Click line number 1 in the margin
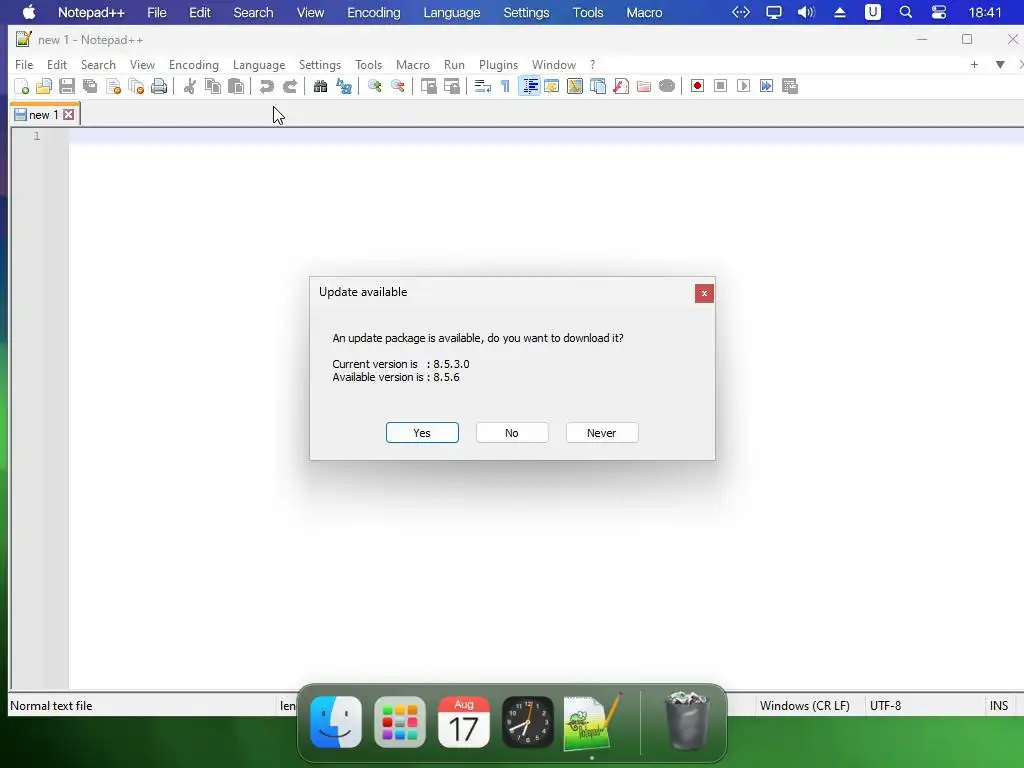Screen dimensions: 1024x768 [x=37, y=136]
